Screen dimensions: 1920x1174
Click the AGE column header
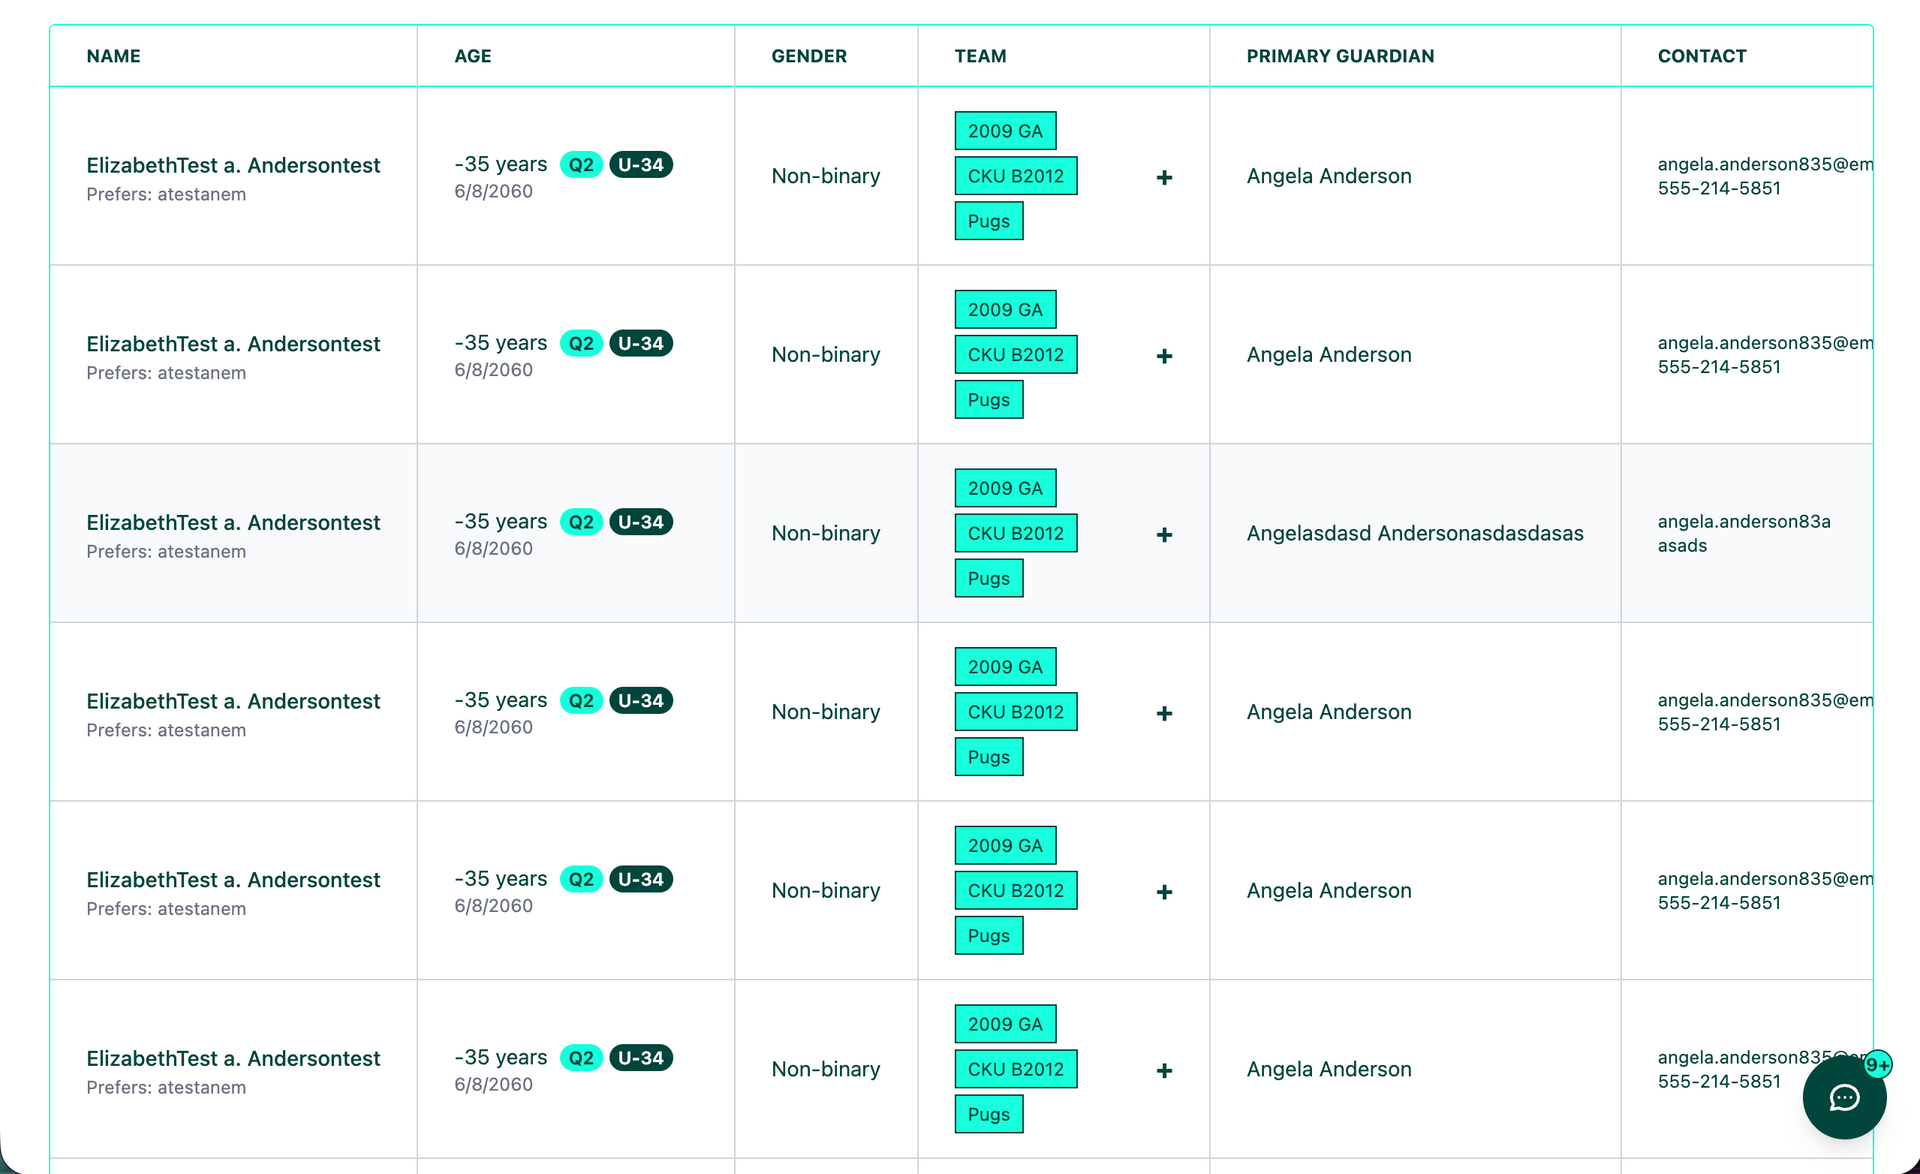point(473,56)
